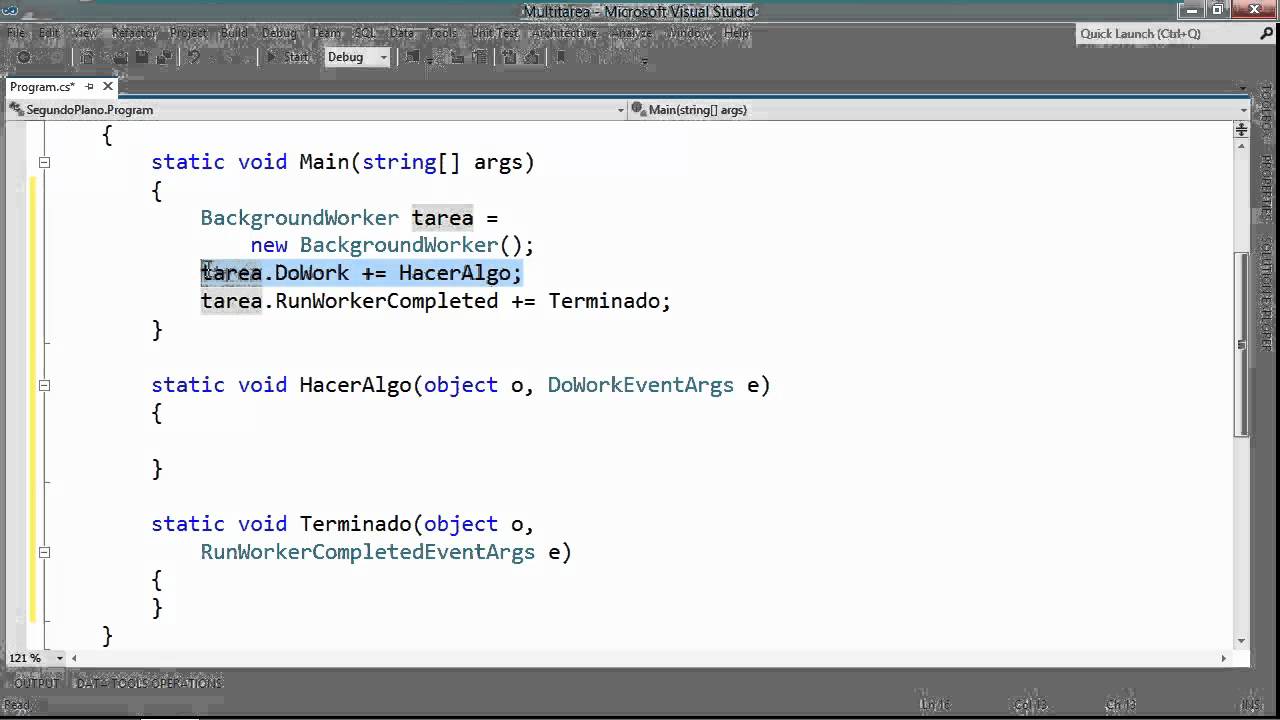The height and width of the screenshot is (720, 1280).
Task: Open the Edit menu
Action: pos(50,33)
